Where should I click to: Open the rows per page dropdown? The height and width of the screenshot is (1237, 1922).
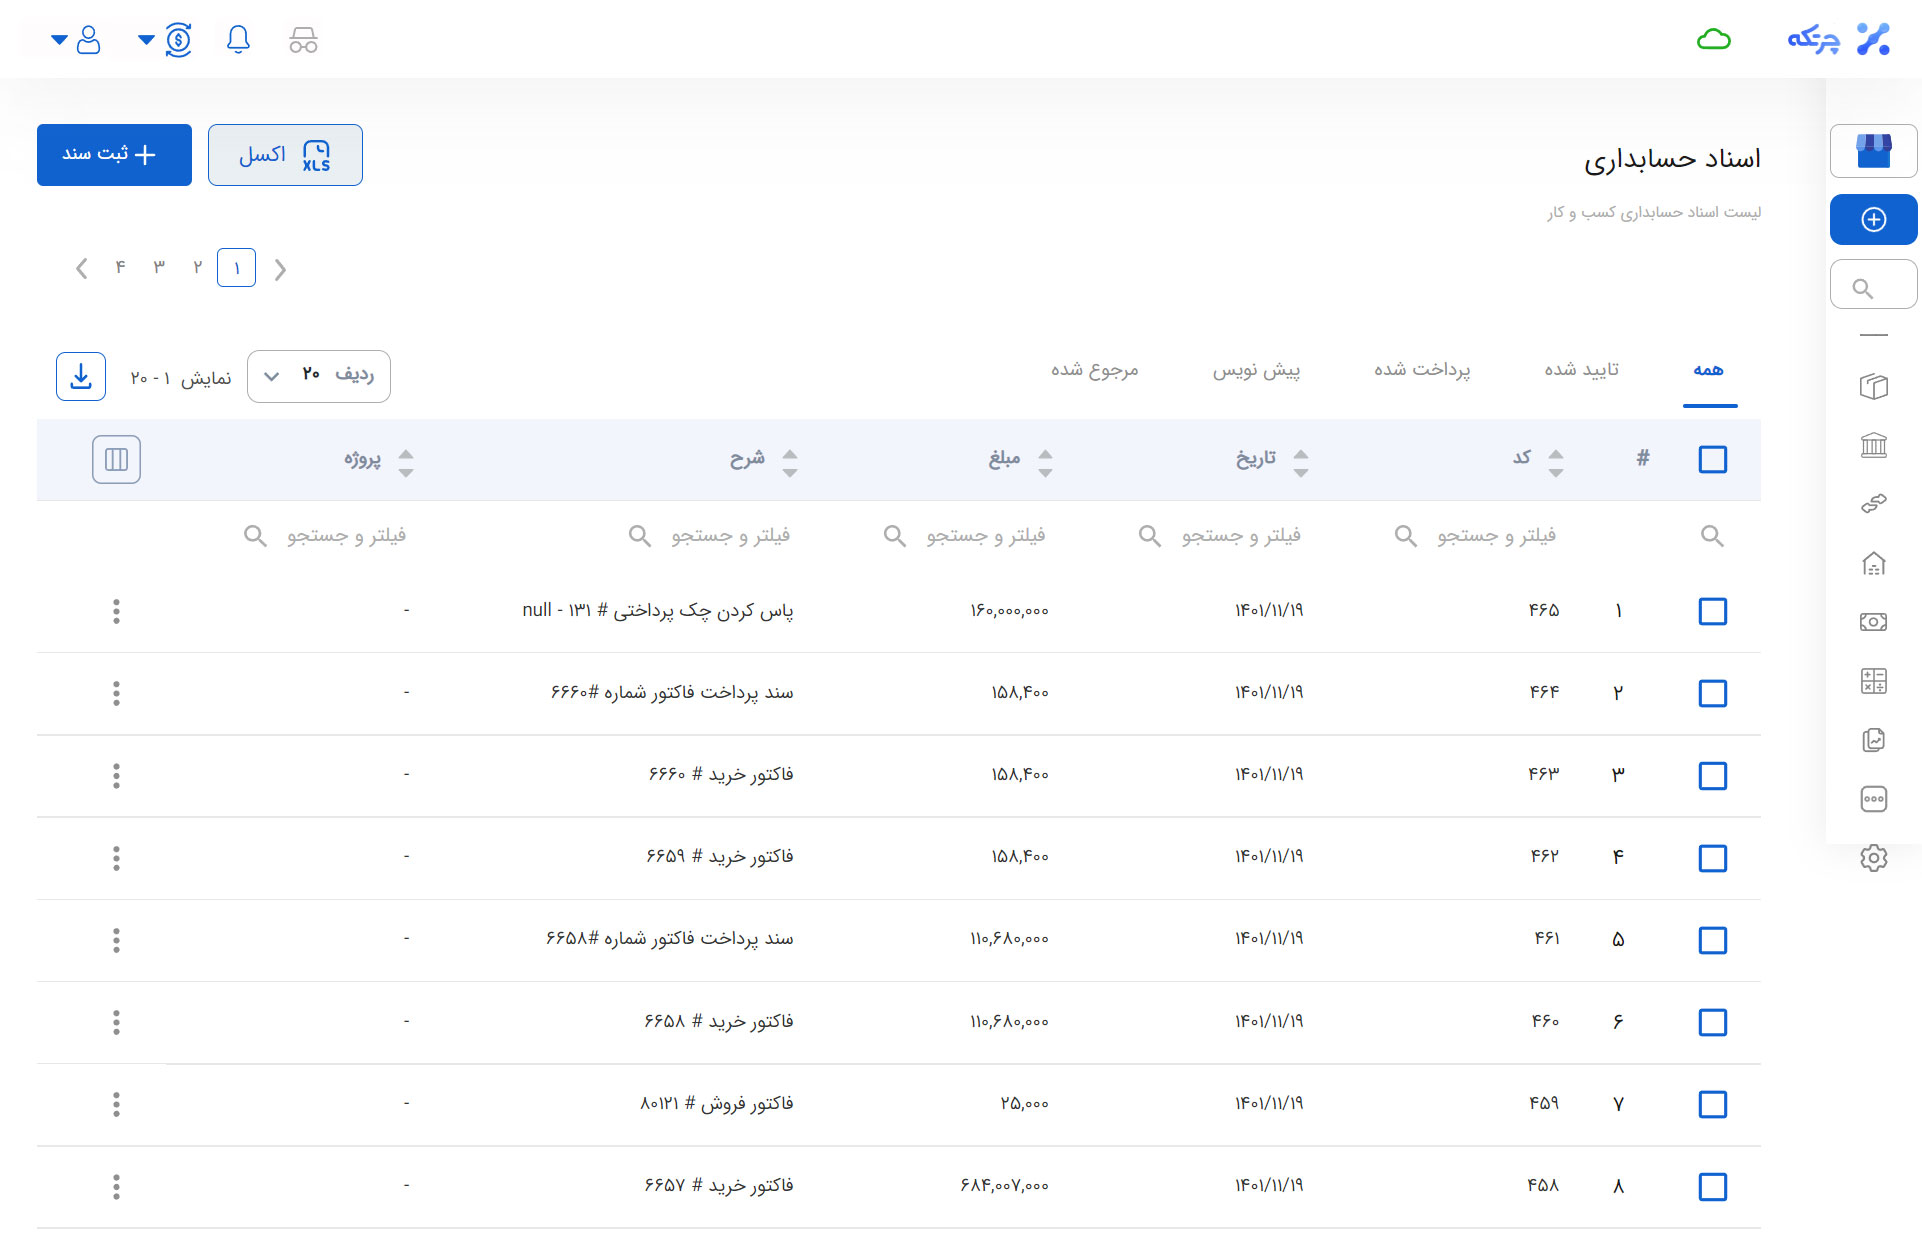[x=318, y=376]
